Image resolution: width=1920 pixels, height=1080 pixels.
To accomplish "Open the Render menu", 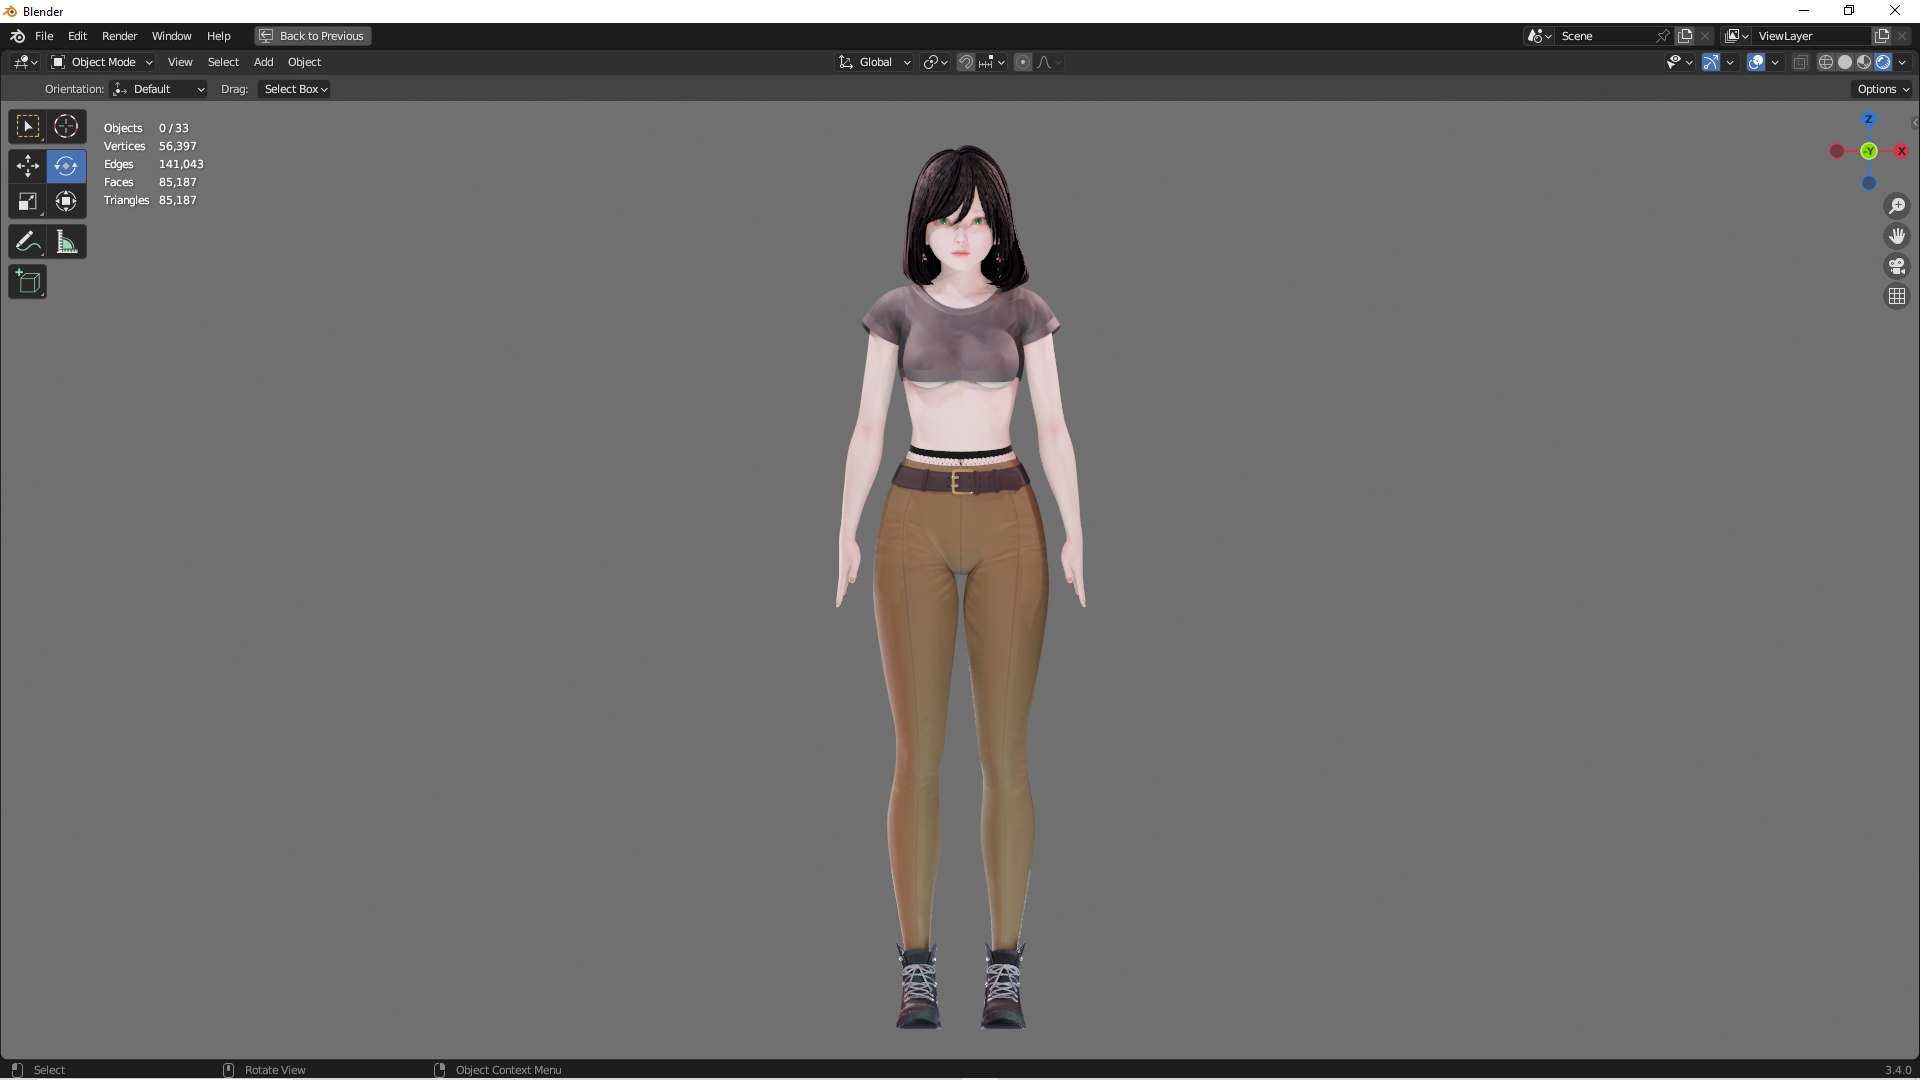I will coord(119,36).
